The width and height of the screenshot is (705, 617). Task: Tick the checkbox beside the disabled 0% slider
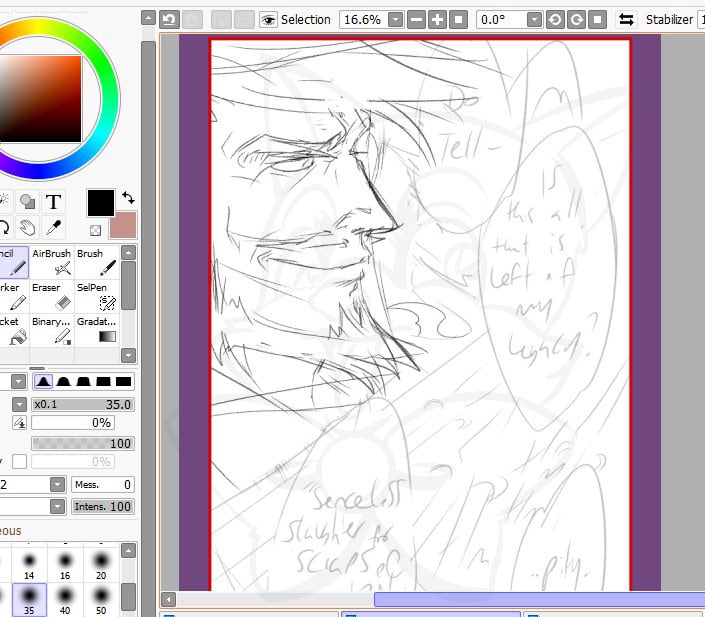tap(19, 462)
